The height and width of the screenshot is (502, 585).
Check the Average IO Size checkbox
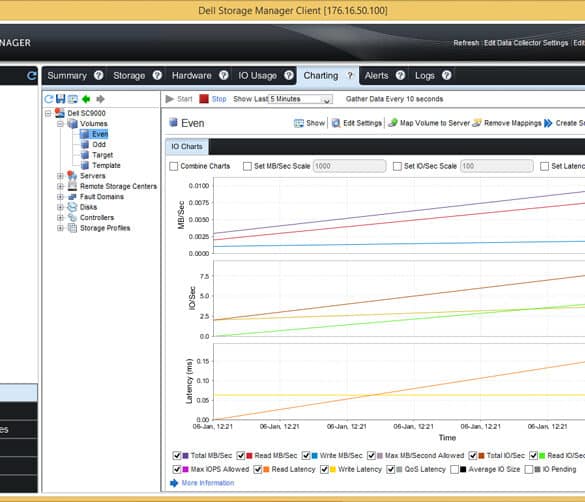[x=454, y=469]
